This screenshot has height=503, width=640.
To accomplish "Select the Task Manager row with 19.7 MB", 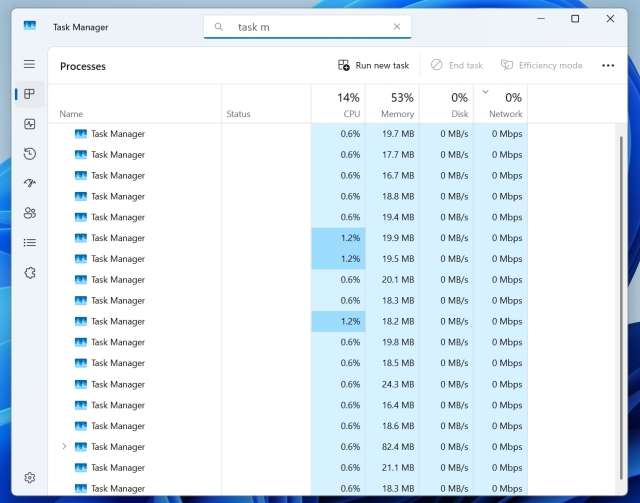I will [288, 134].
